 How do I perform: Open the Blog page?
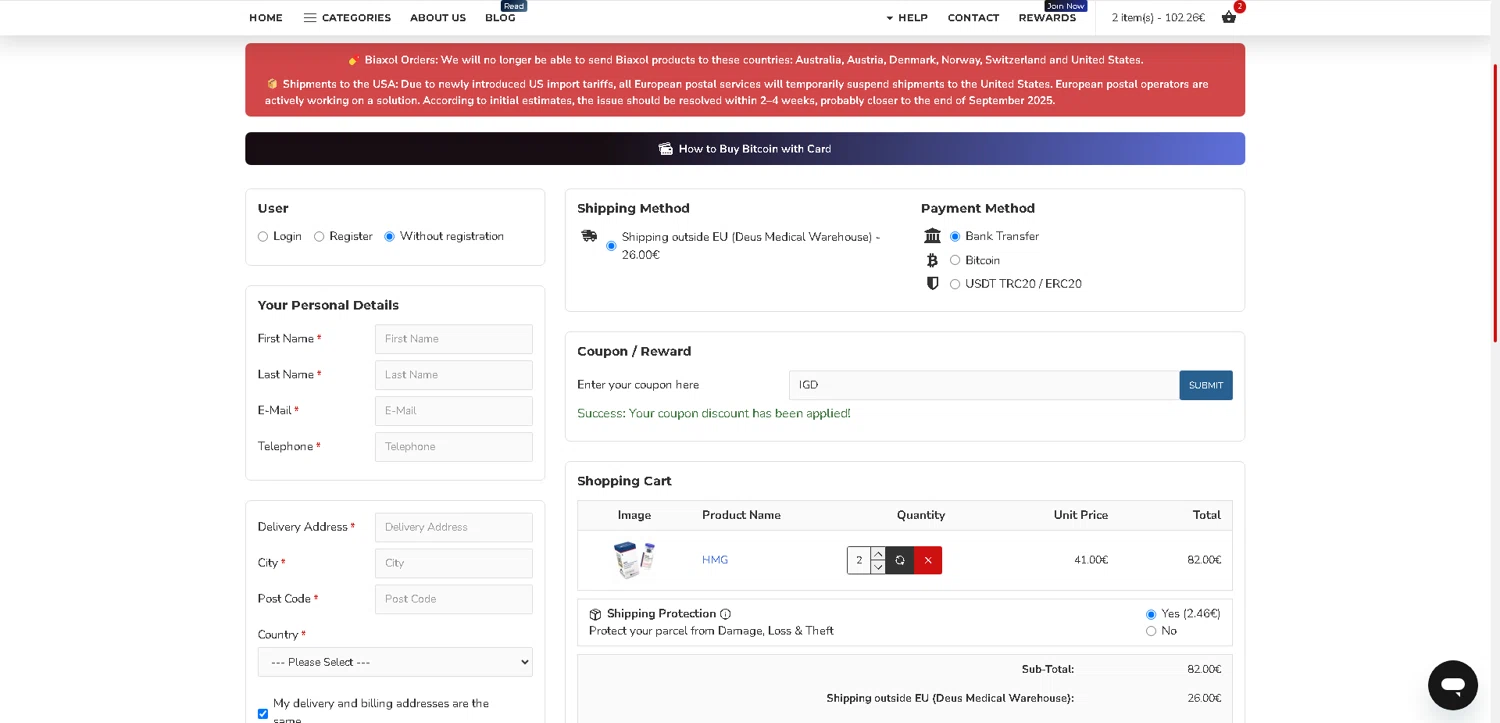[x=500, y=18]
